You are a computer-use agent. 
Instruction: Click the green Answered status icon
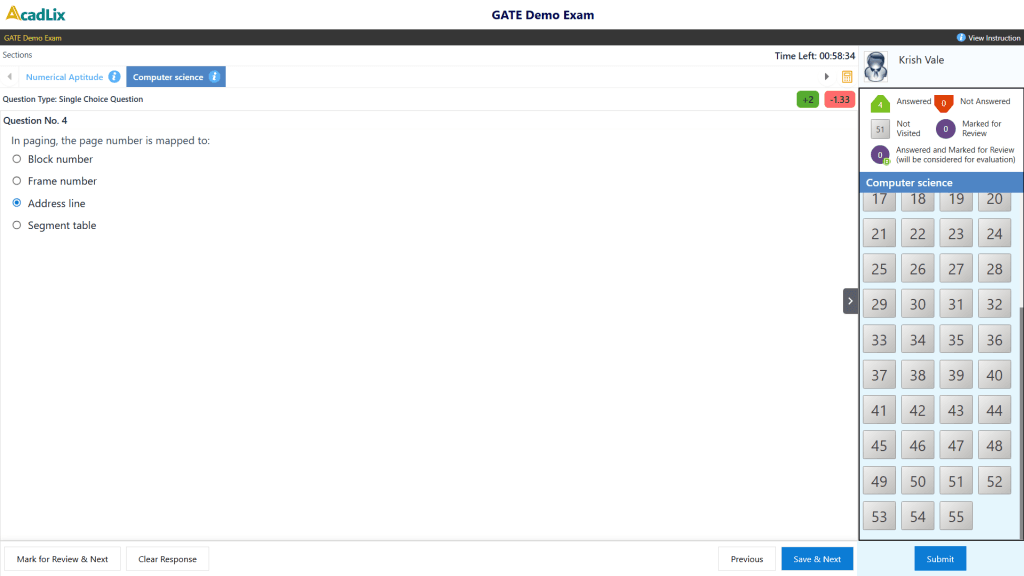click(881, 101)
